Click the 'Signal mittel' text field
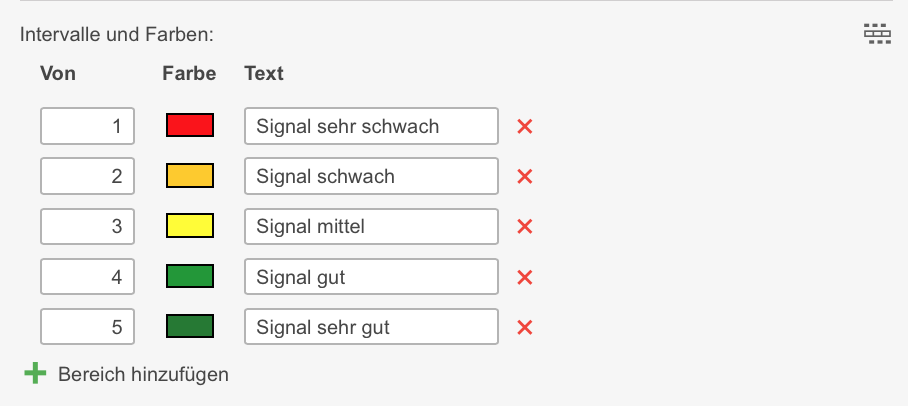This screenshot has width=908, height=406. click(x=371, y=226)
